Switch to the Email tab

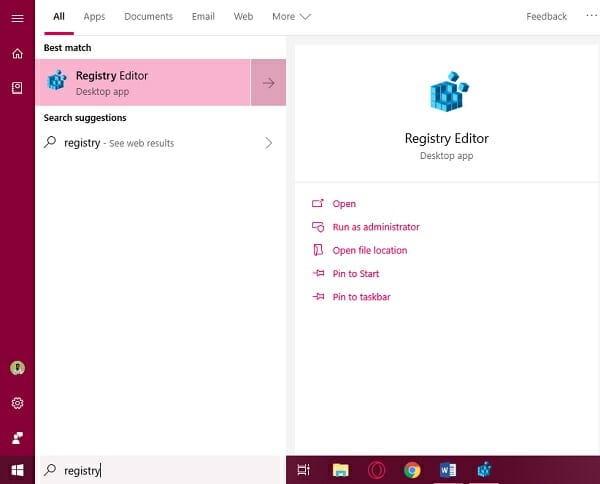[203, 16]
